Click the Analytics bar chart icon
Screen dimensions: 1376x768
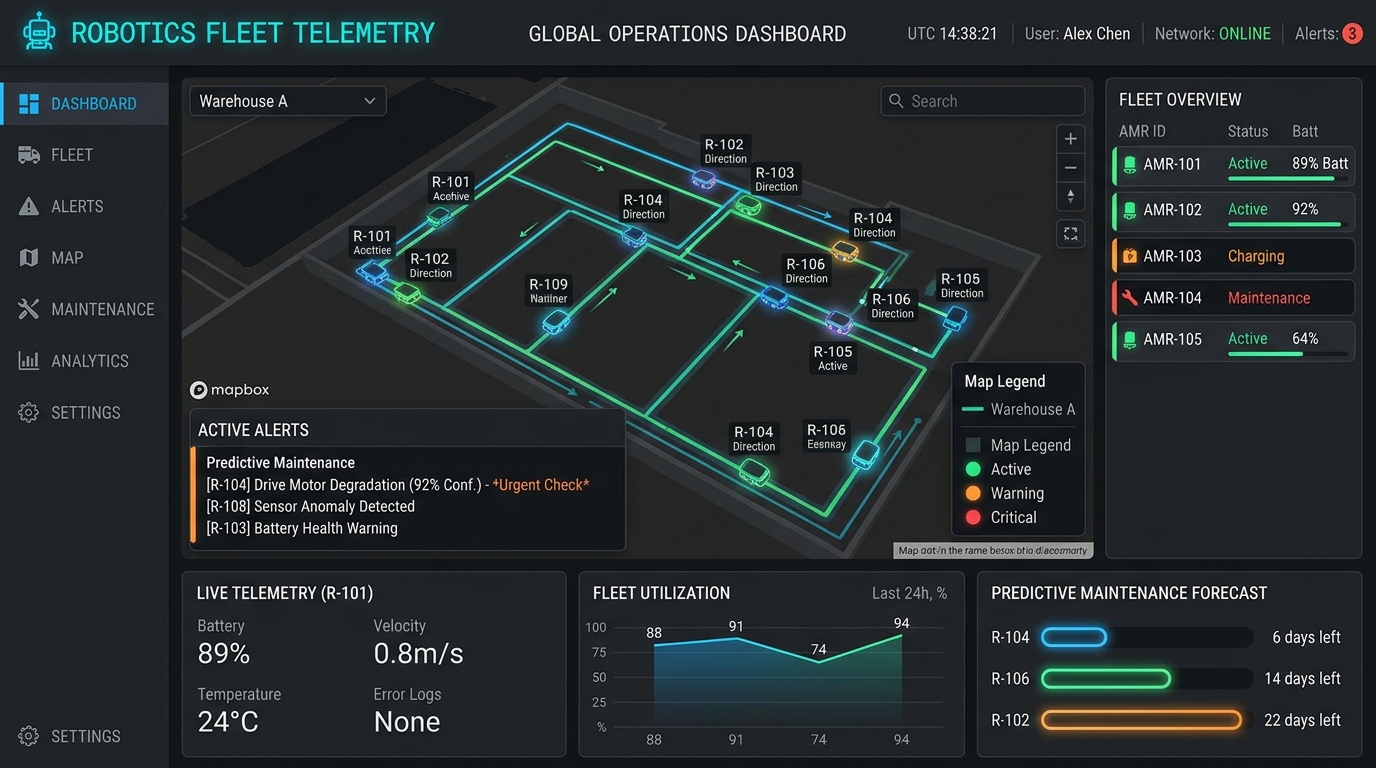[29, 361]
